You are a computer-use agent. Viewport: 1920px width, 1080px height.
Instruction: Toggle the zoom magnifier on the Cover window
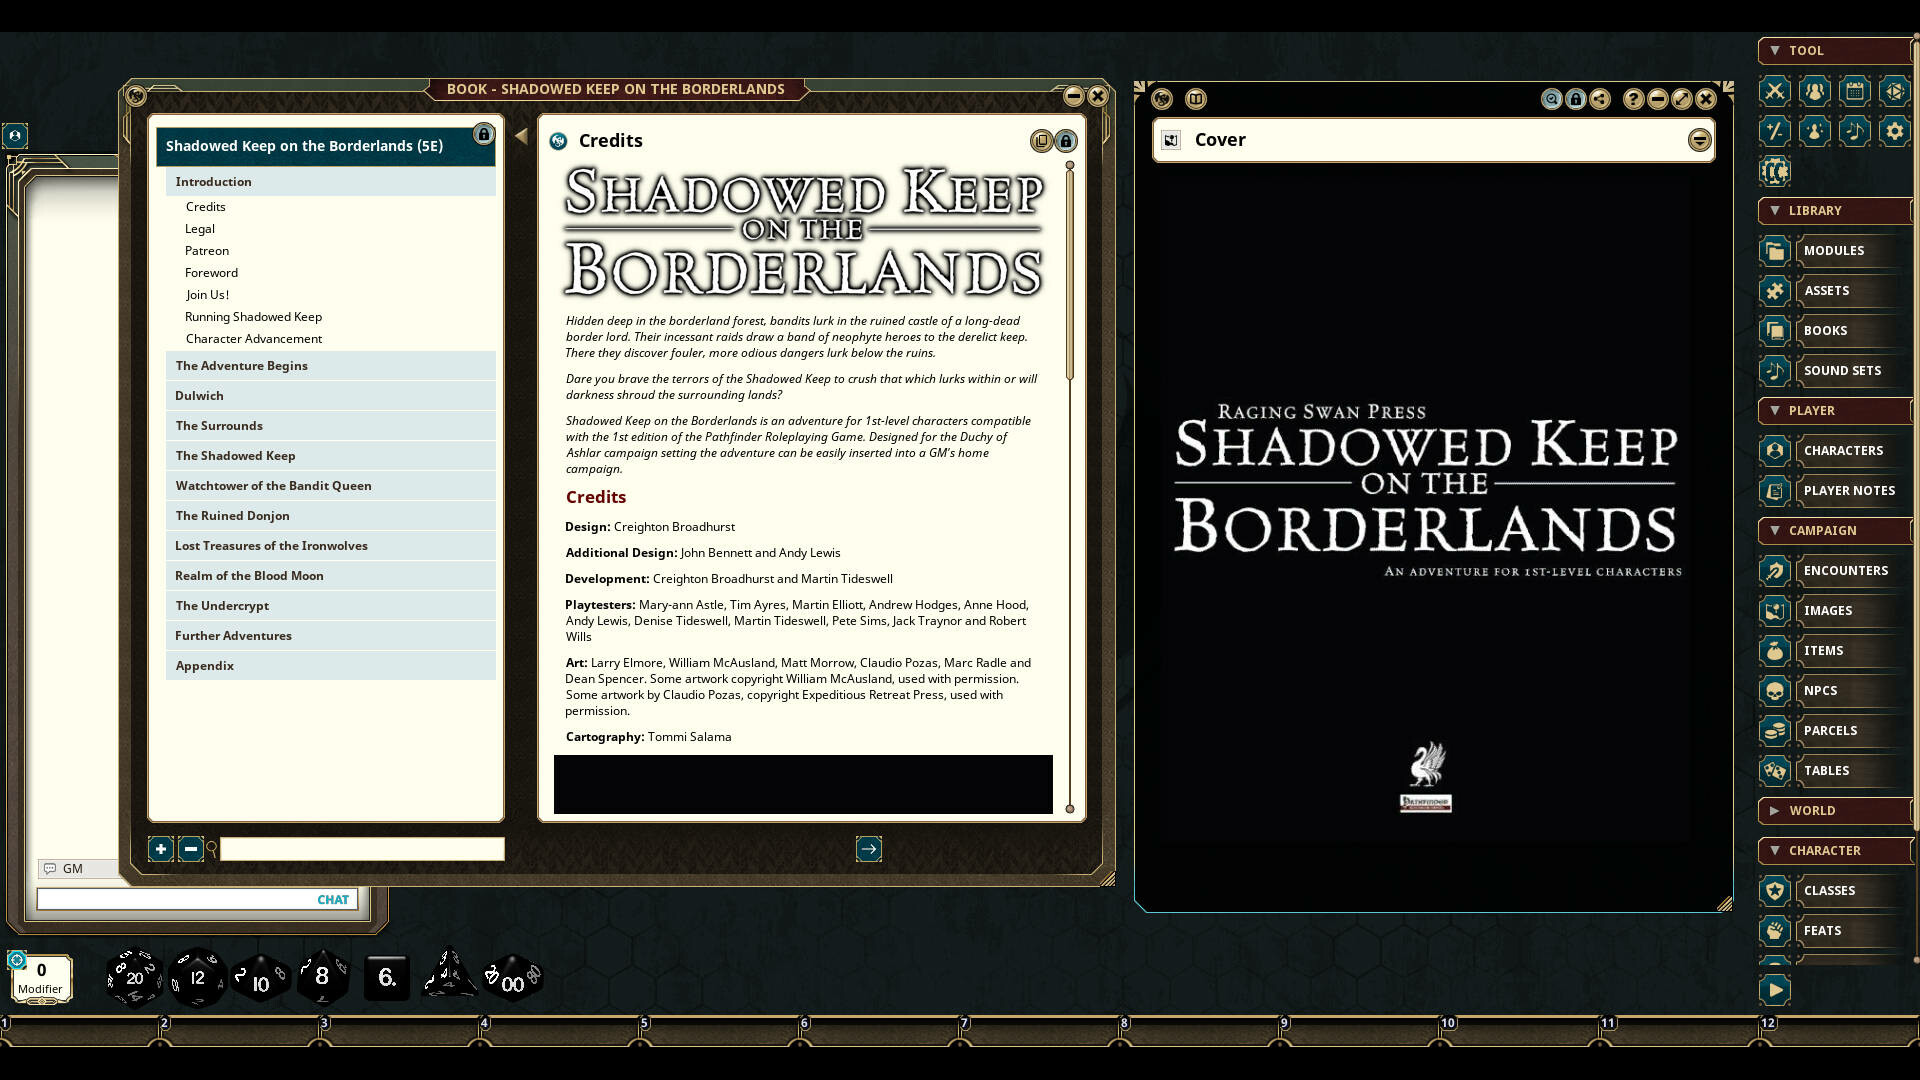tap(1551, 100)
